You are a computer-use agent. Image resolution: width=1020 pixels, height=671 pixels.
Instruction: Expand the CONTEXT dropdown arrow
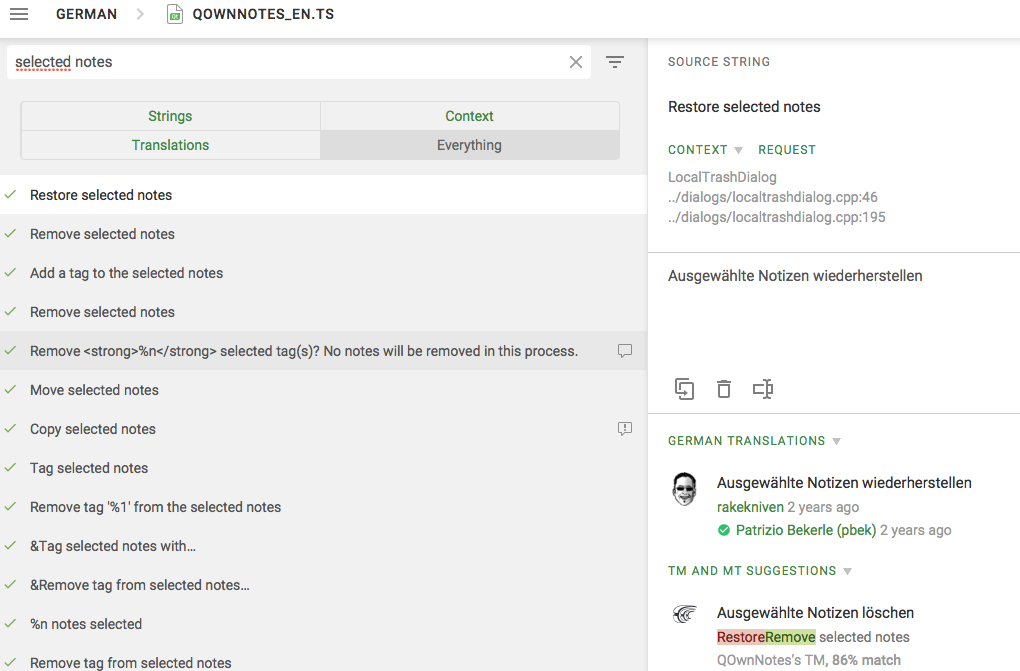(736, 149)
